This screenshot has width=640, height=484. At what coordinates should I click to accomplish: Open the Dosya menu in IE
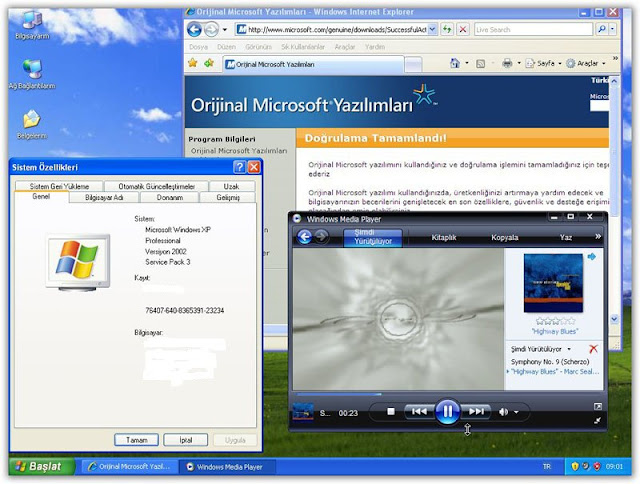coord(198,47)
